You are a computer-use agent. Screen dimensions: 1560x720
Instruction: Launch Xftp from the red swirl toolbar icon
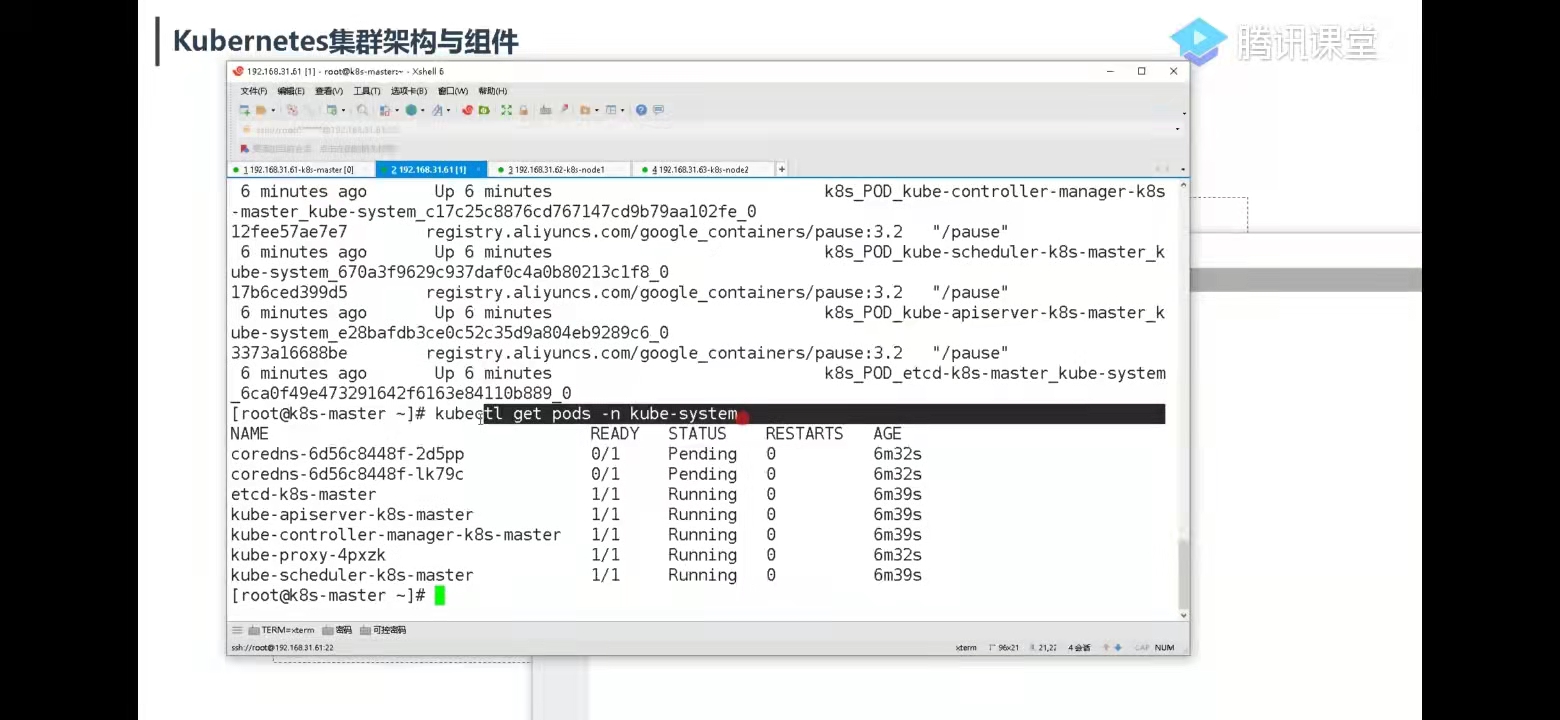point(467,110)
